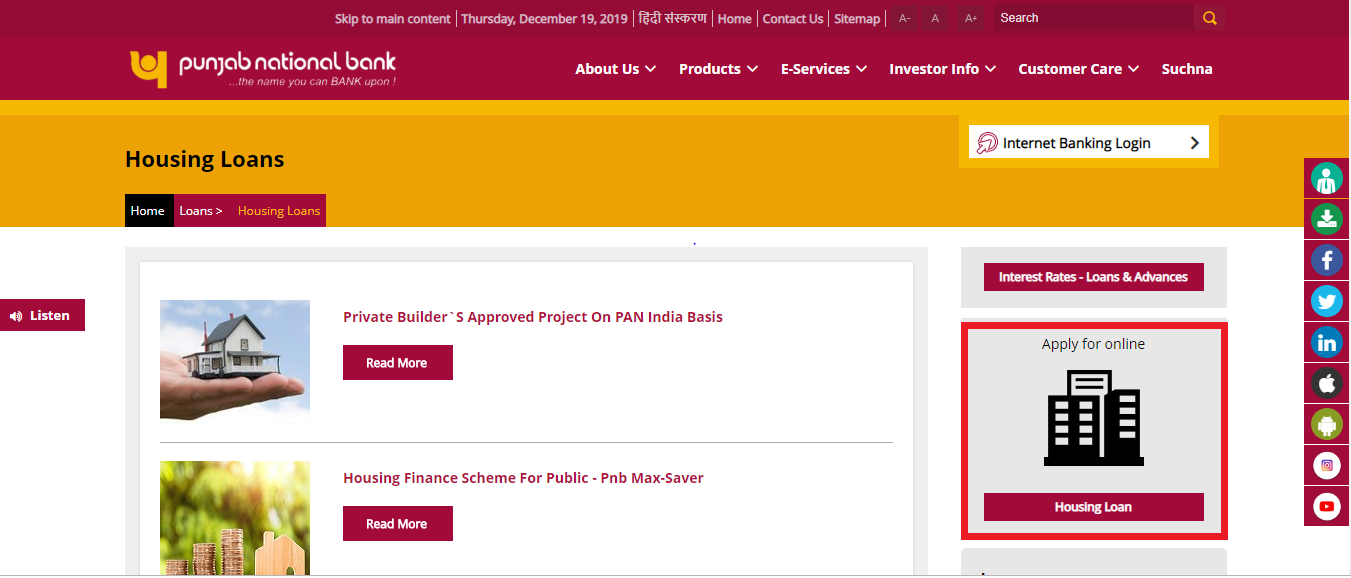Open Interest Rates - Loans & Advances button
The height and width of the screenshot is (578, 1351).
coord(1094,277)
